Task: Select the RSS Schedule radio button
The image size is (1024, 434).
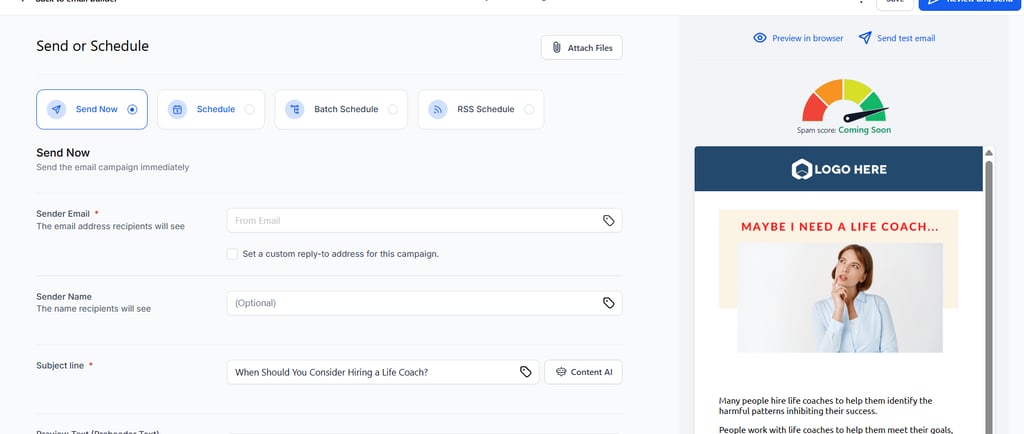Action: click(x=529, y=110)
